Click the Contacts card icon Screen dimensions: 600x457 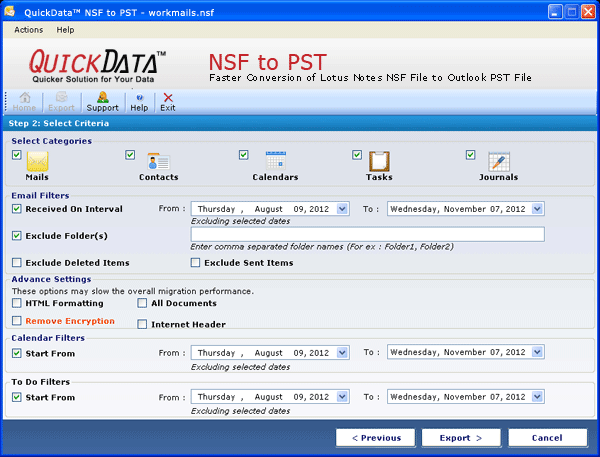[x=158, y=162]
